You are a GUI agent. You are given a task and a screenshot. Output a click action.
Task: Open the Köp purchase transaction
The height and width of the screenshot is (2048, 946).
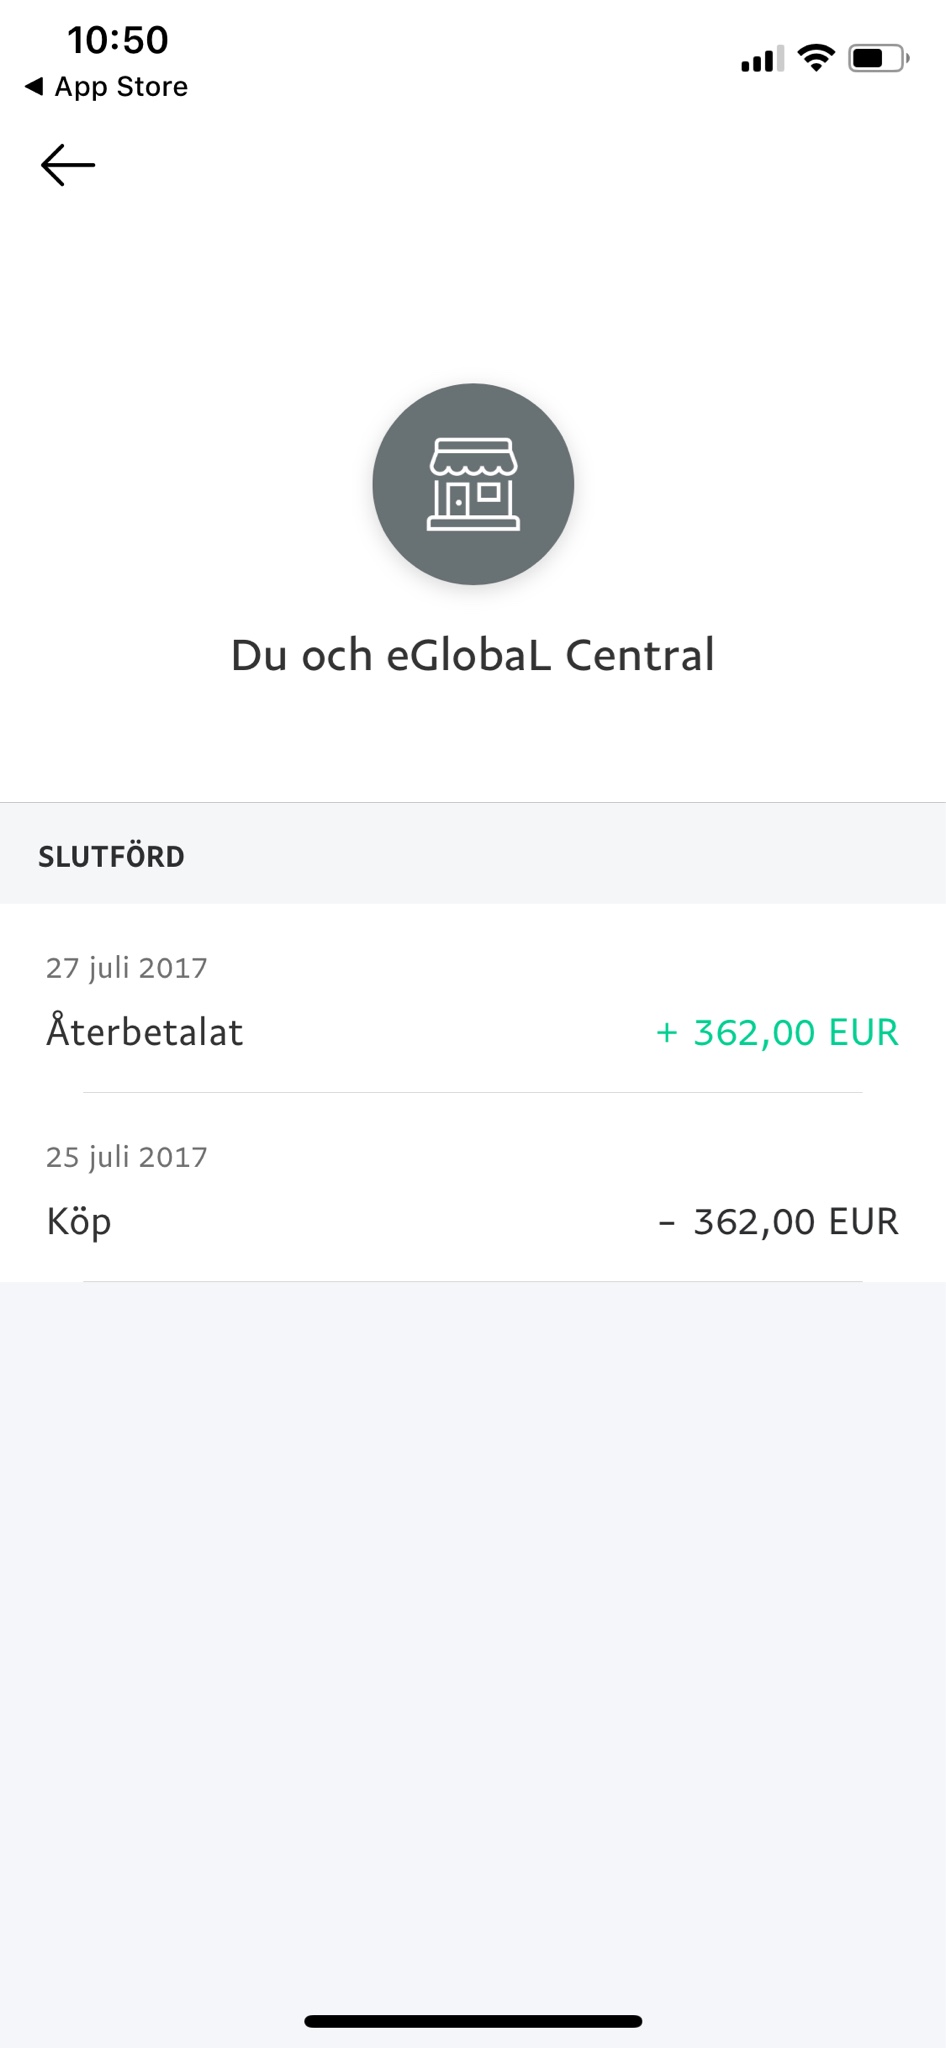click(473, 1187)
